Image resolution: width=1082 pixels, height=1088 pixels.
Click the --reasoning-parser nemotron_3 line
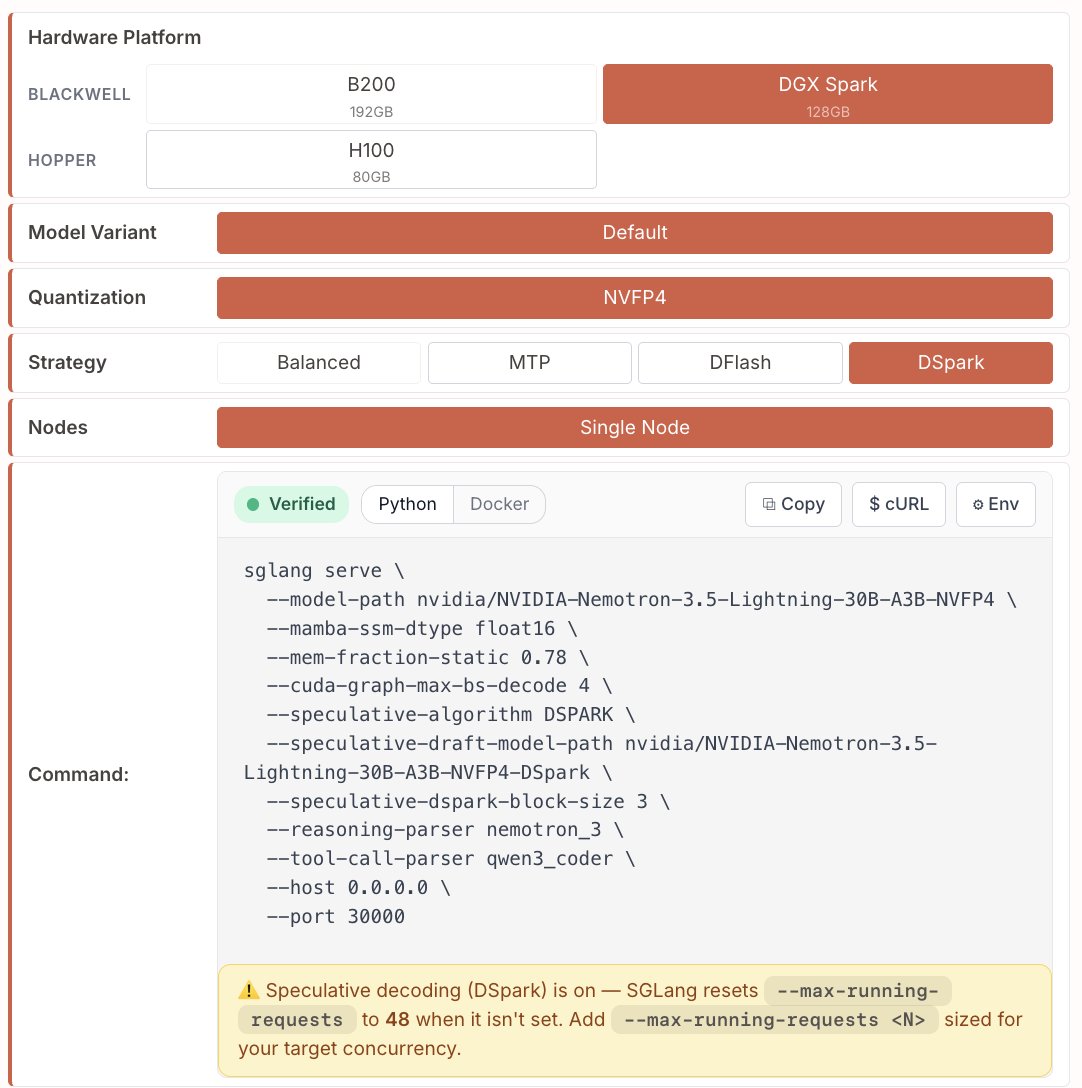(x=445, y=830)
